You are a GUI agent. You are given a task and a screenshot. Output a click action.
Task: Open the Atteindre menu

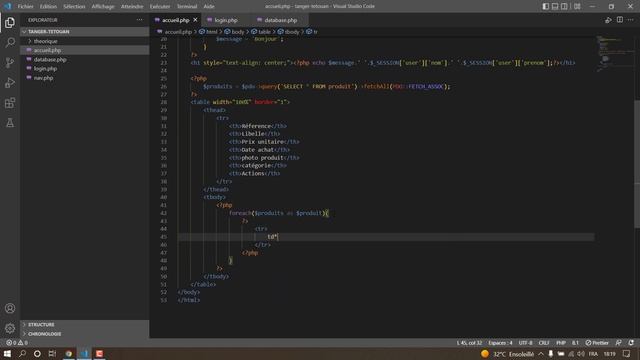[x=132, y=6]
